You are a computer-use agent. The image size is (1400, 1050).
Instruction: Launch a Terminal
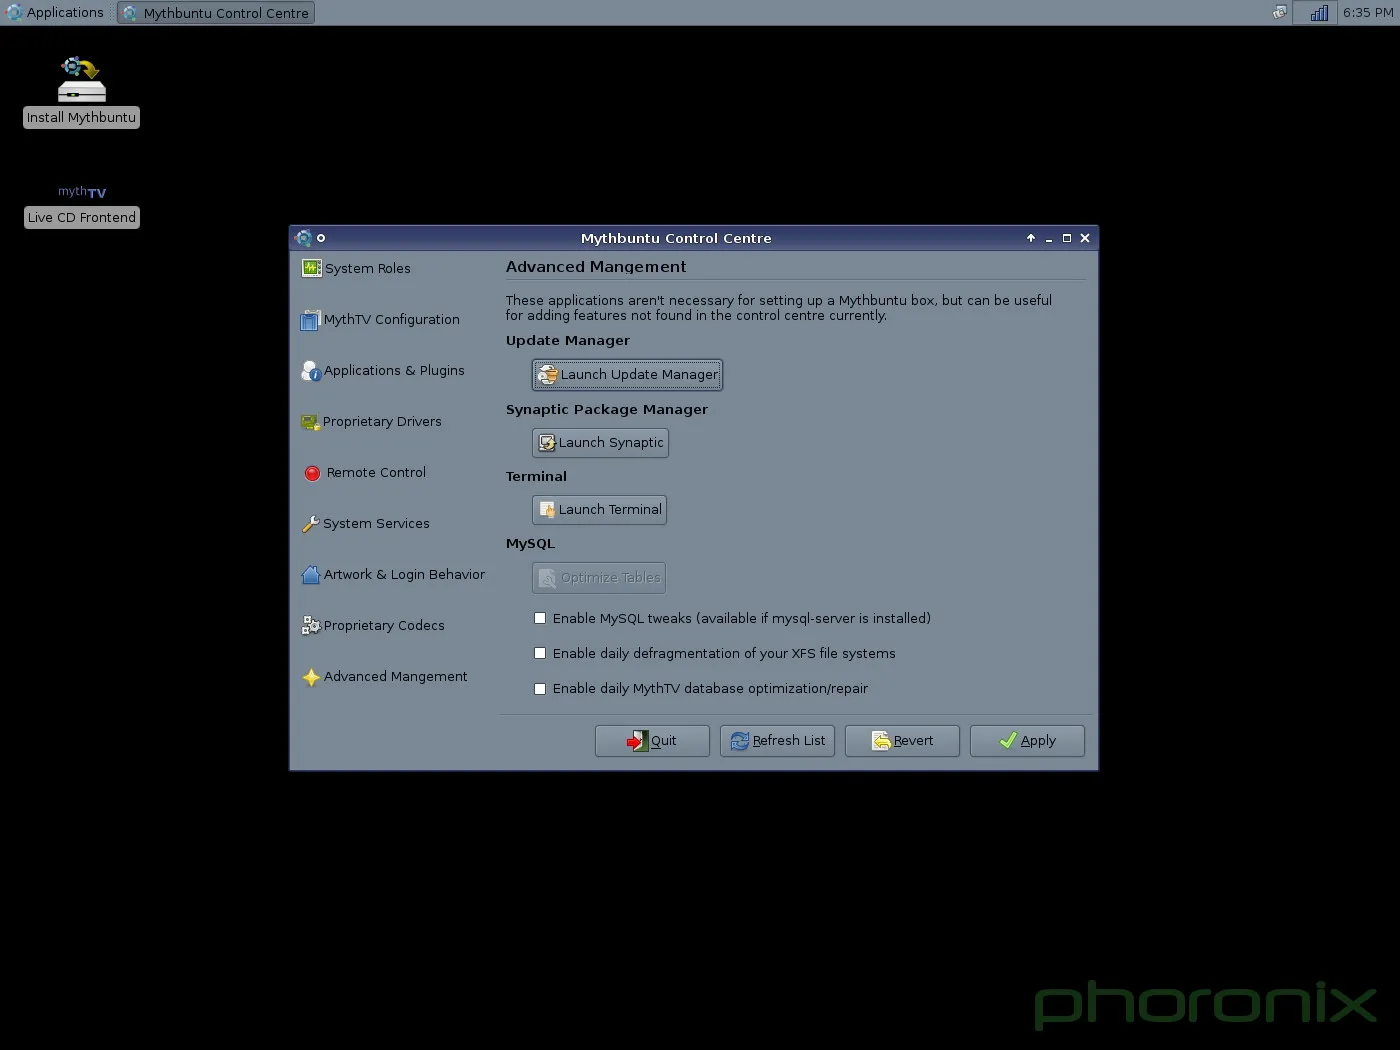click(599, 510)
